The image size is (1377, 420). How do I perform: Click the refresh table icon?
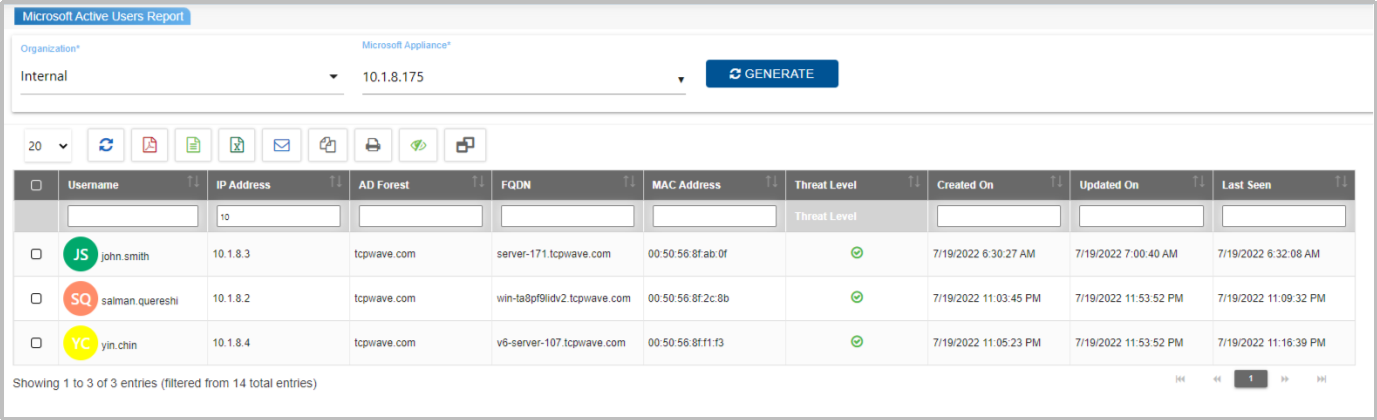(x=106, y=145)
